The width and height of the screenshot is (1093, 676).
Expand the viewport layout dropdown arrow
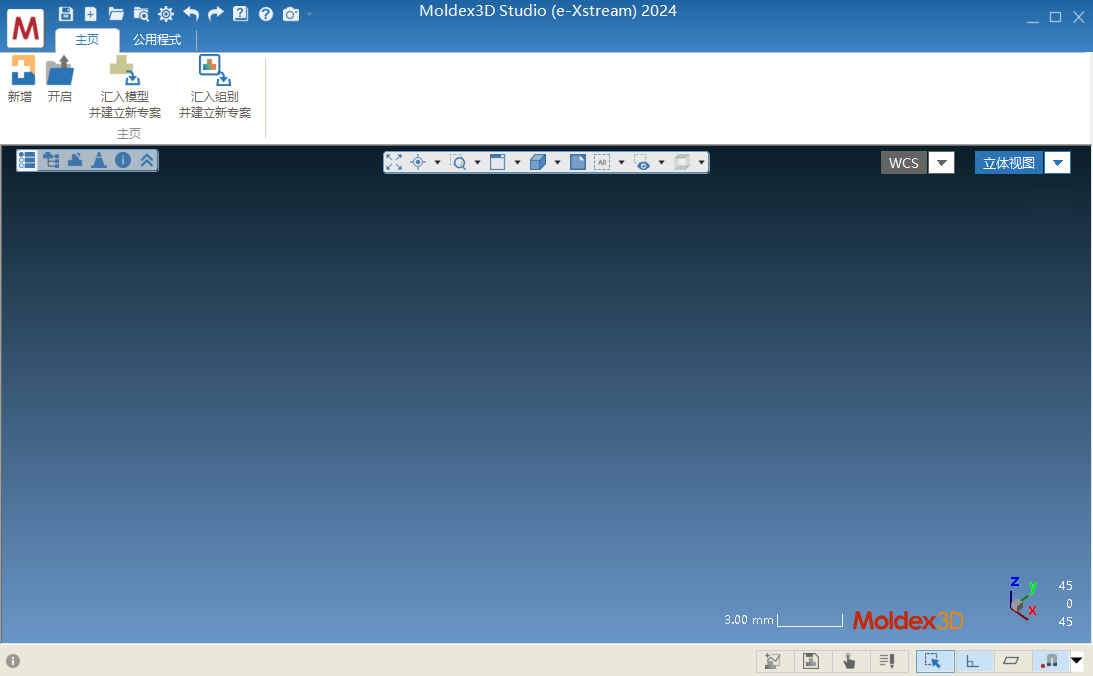coord(517,162)
